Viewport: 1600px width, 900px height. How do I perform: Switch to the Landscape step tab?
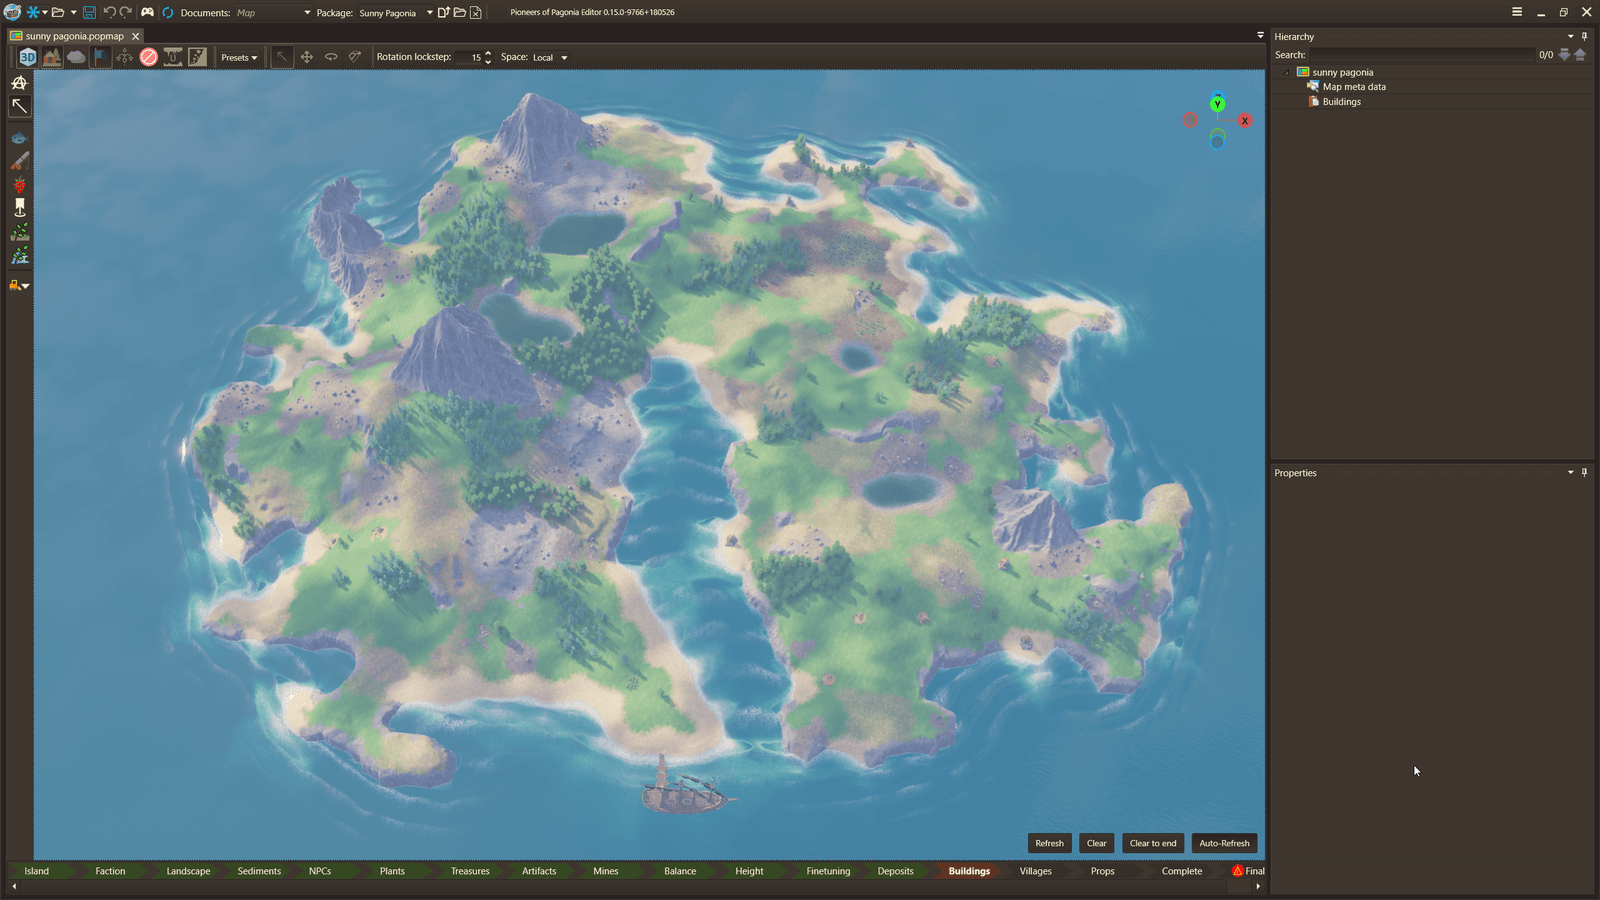[x=188, y=871]
